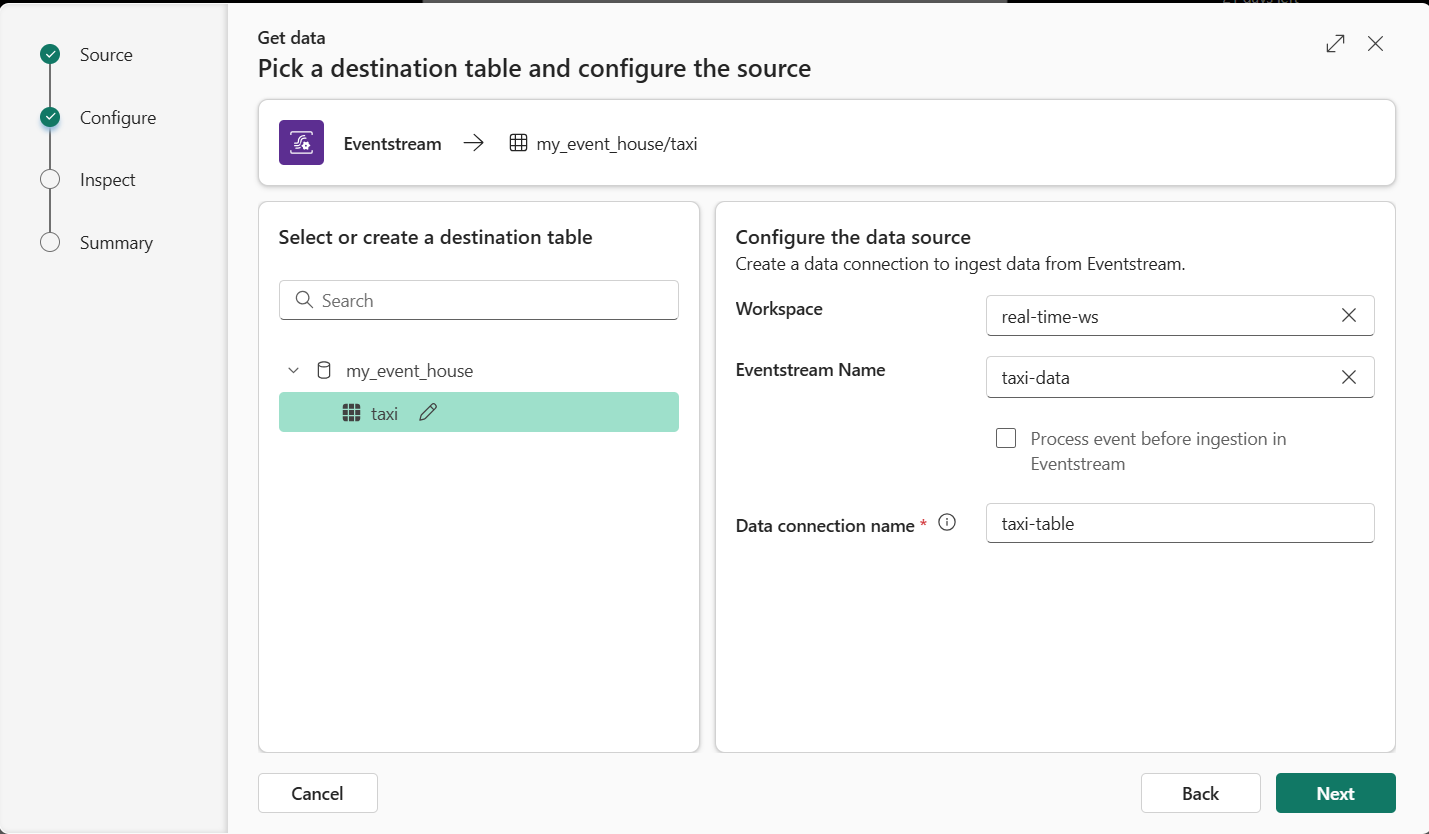Click info icon beside Data connection name
The image size is (1429, 834).
pos(947,522)
